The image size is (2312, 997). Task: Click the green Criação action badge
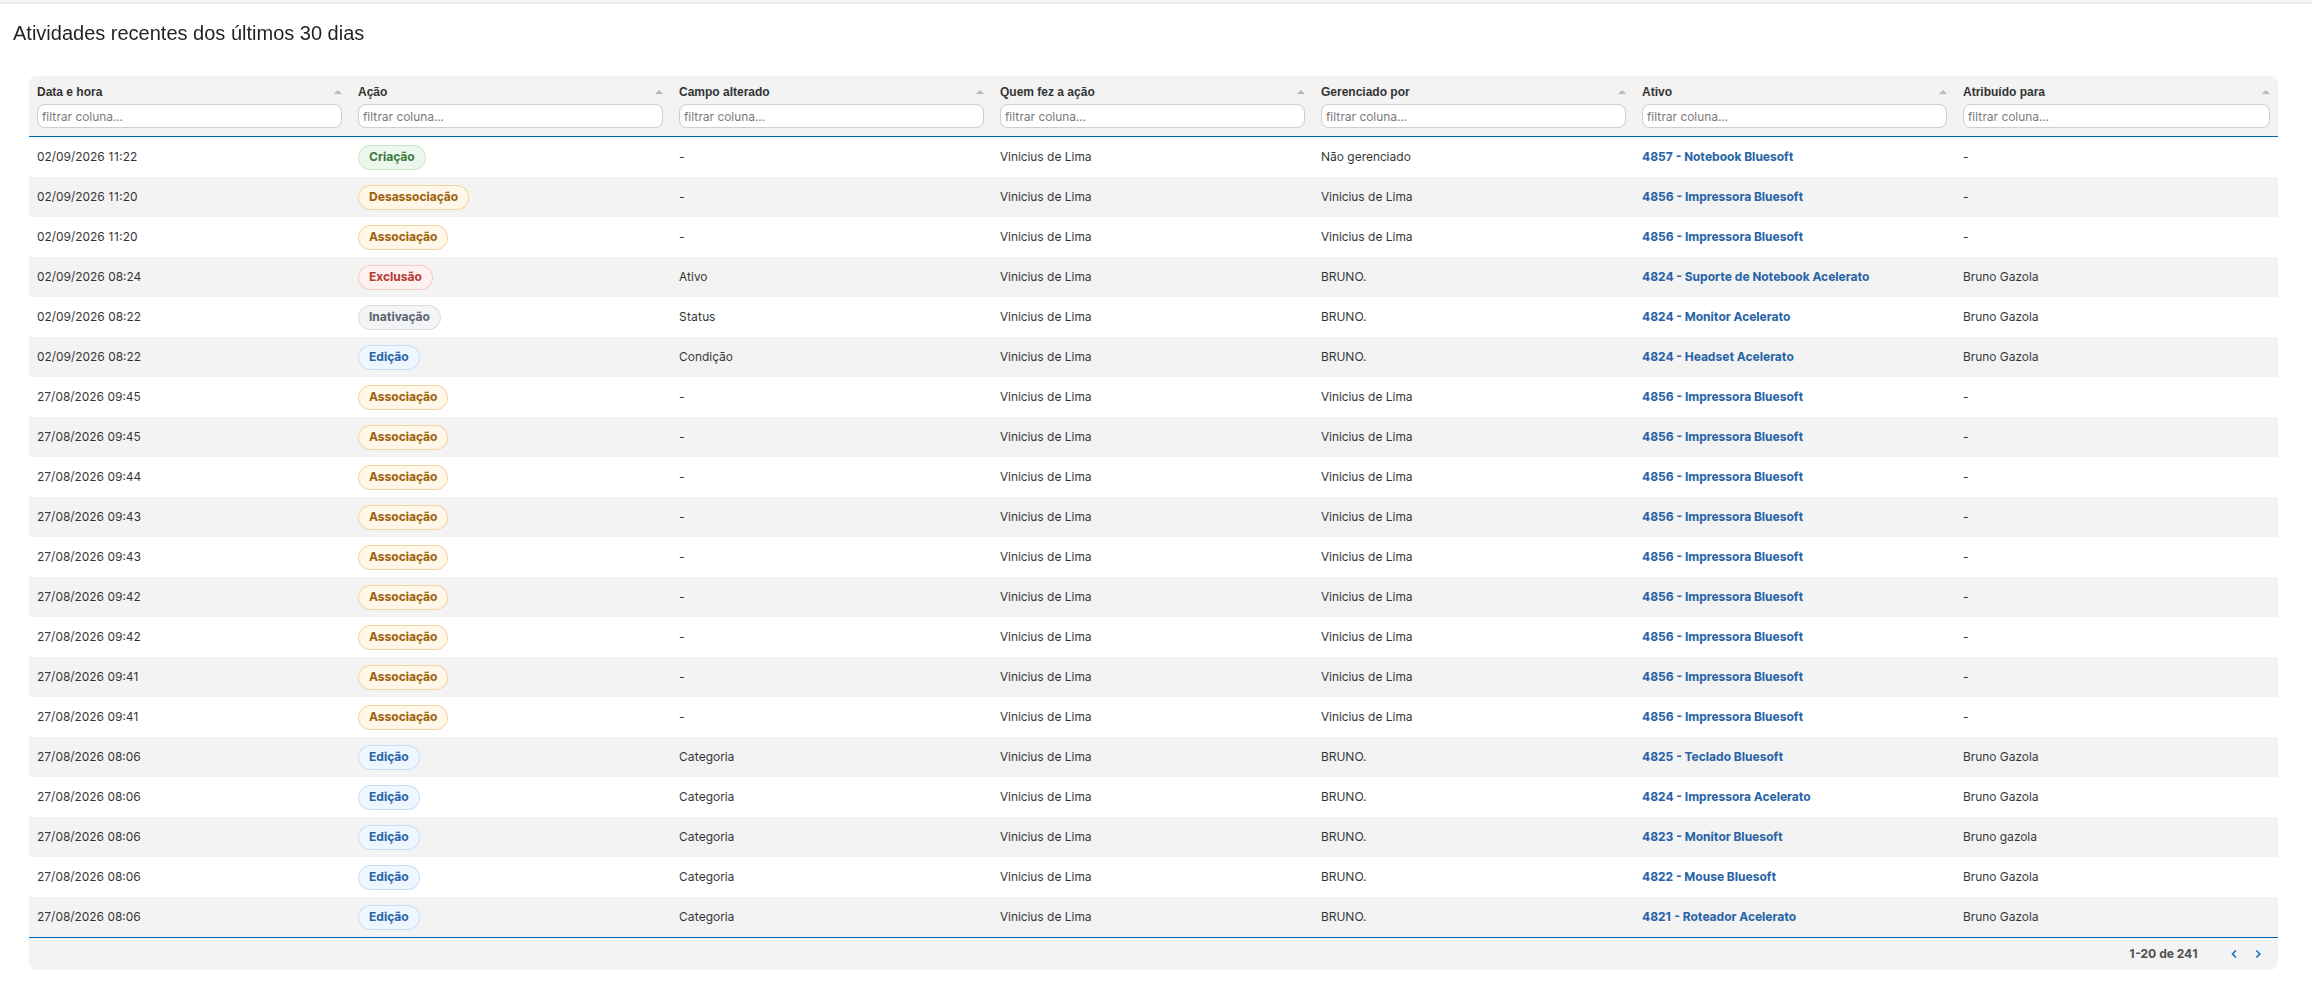[391, 157]
